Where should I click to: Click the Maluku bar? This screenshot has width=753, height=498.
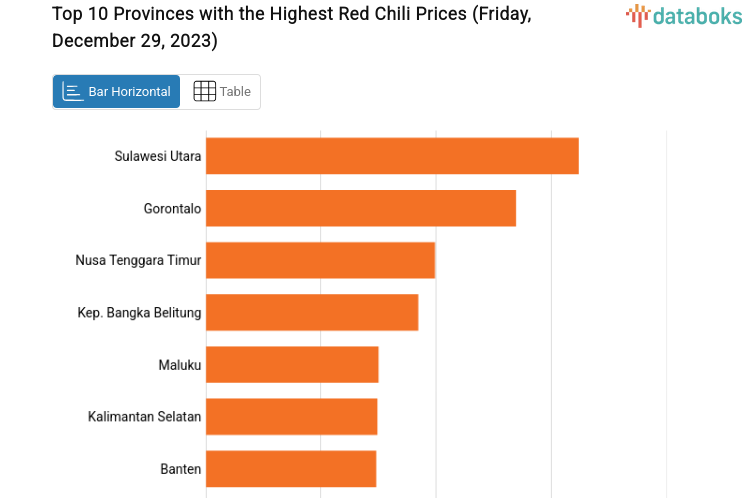click(292, 364)
